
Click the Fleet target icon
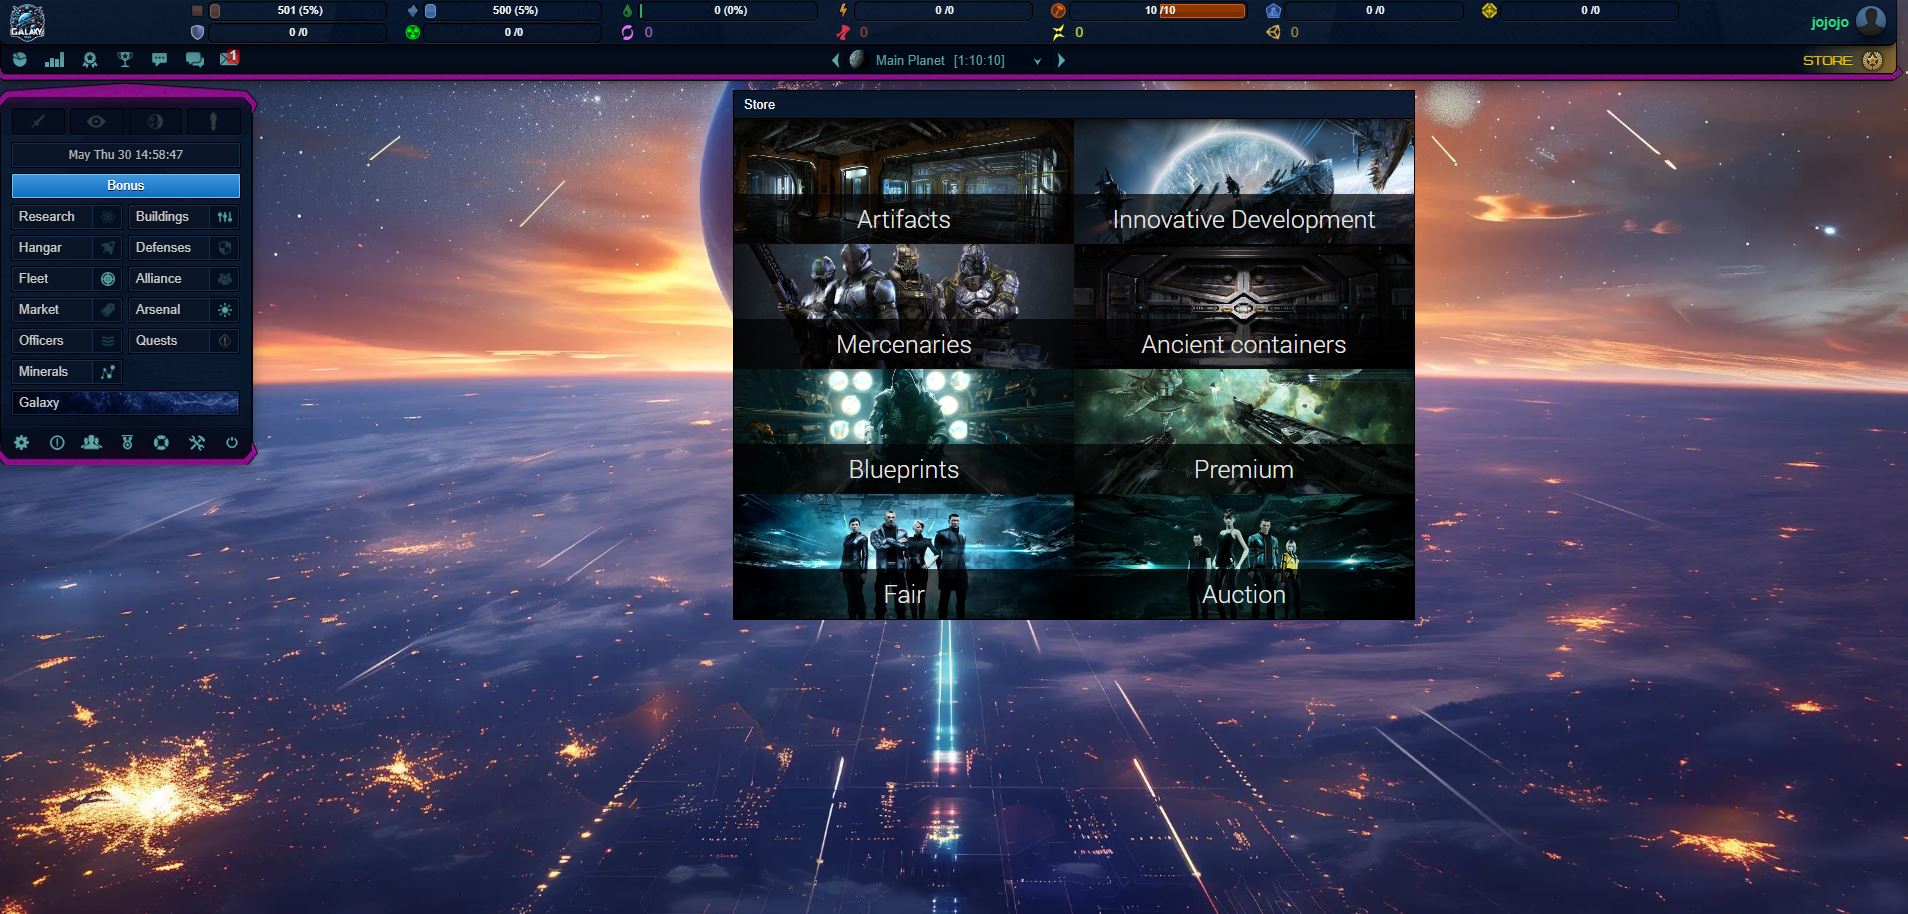[x=108, y=279]
